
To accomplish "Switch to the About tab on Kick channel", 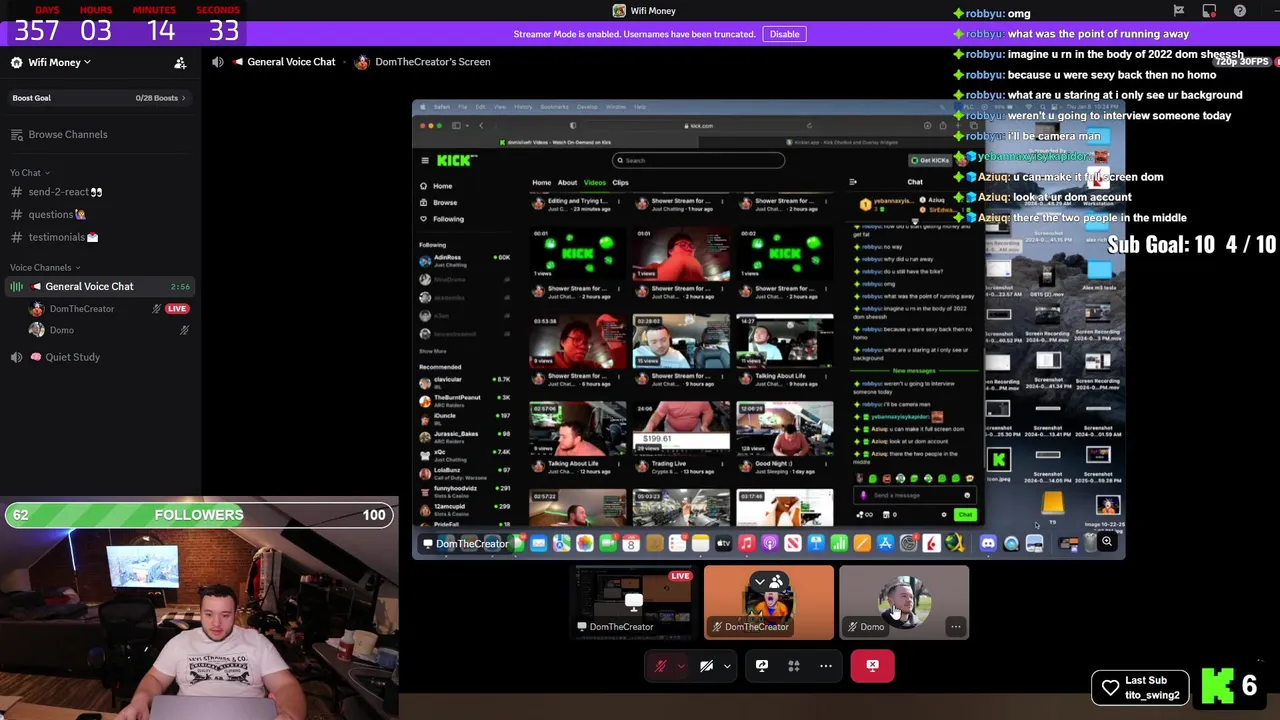I will 567,183.
